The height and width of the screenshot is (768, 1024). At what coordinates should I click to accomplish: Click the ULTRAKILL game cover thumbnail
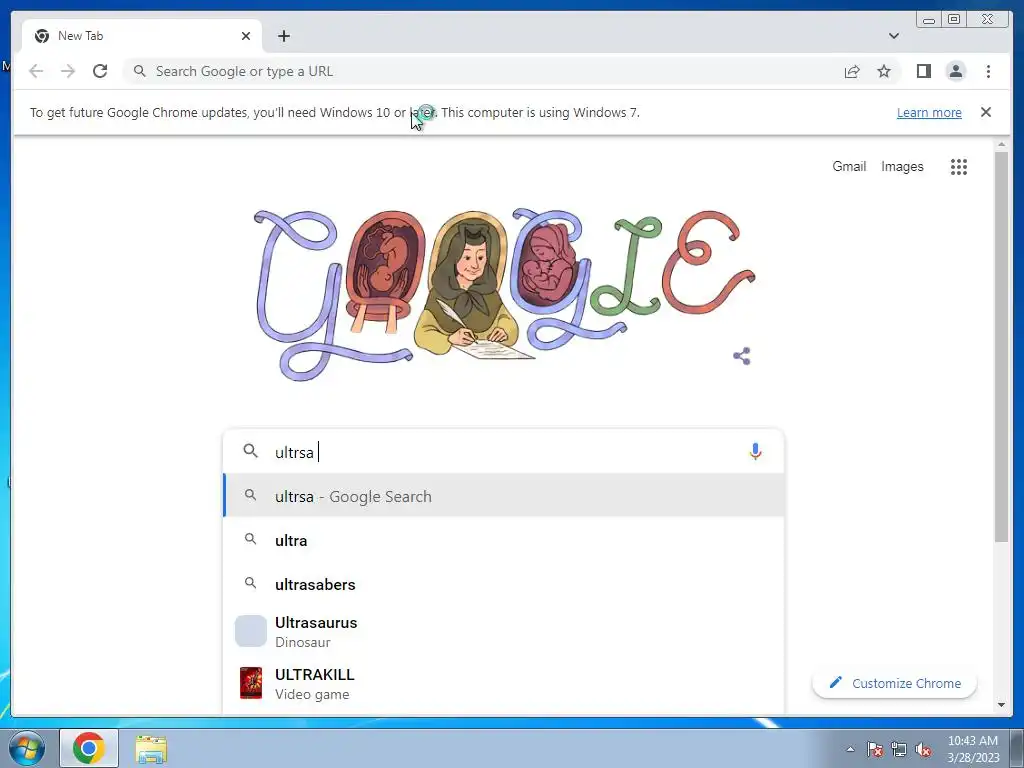click(251, 683)
